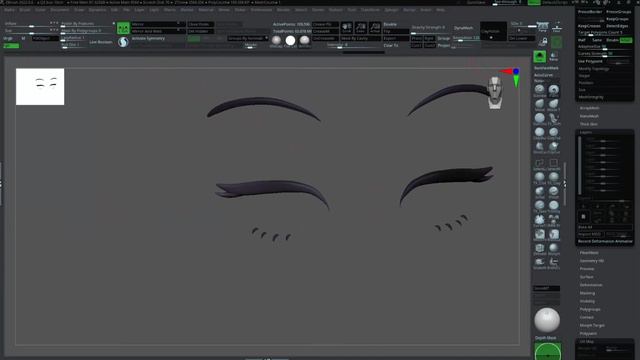The height and width of the screenshot is (360, 640).
Task: Click the head orientation camera icon
Action: point(495,92)
